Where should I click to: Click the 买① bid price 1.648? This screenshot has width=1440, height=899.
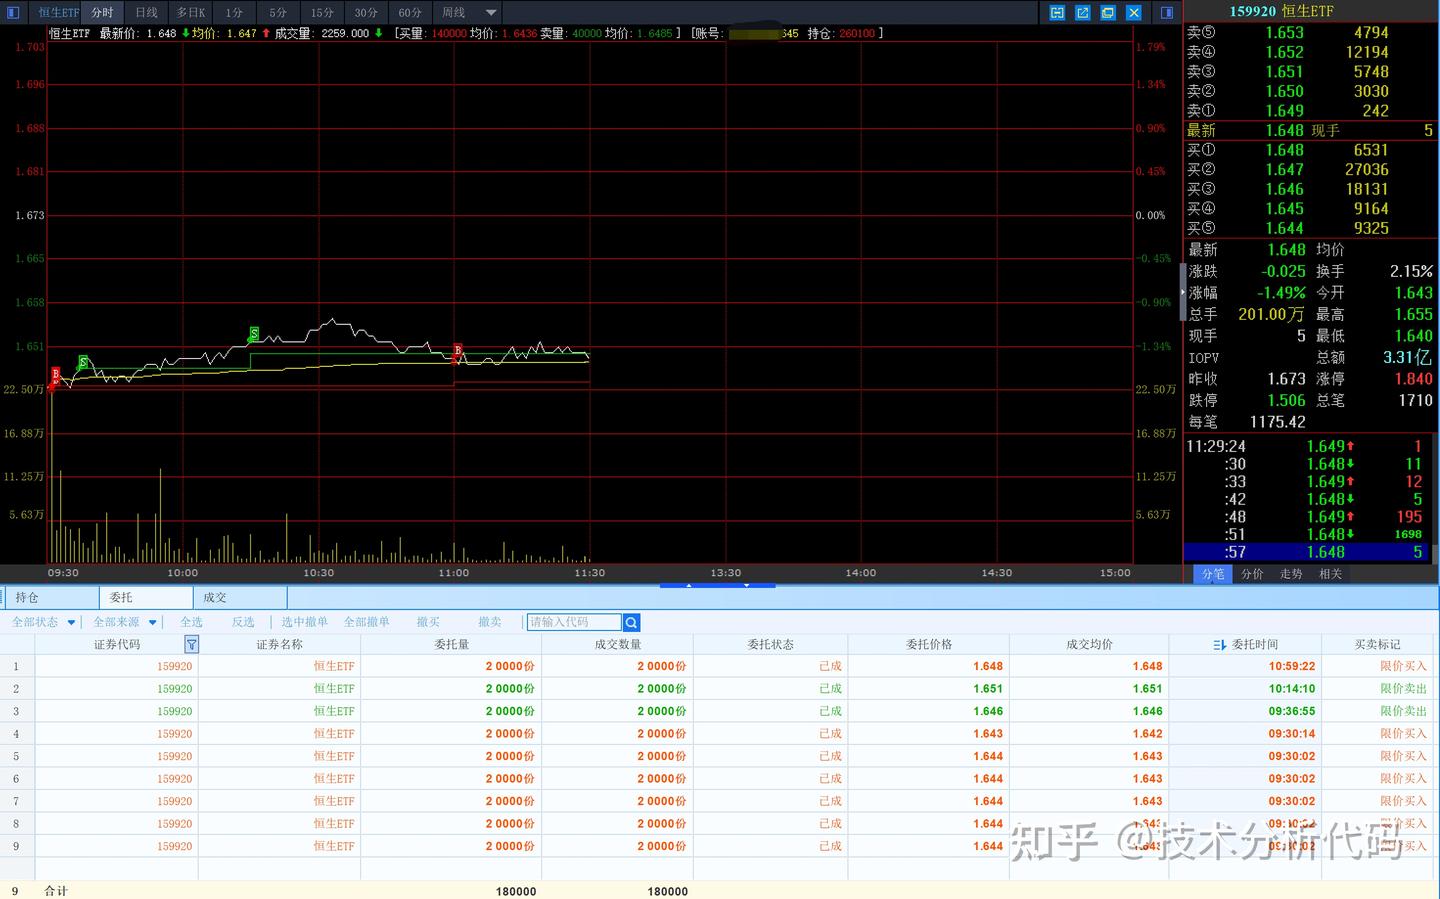click(x=1284, y=150)
